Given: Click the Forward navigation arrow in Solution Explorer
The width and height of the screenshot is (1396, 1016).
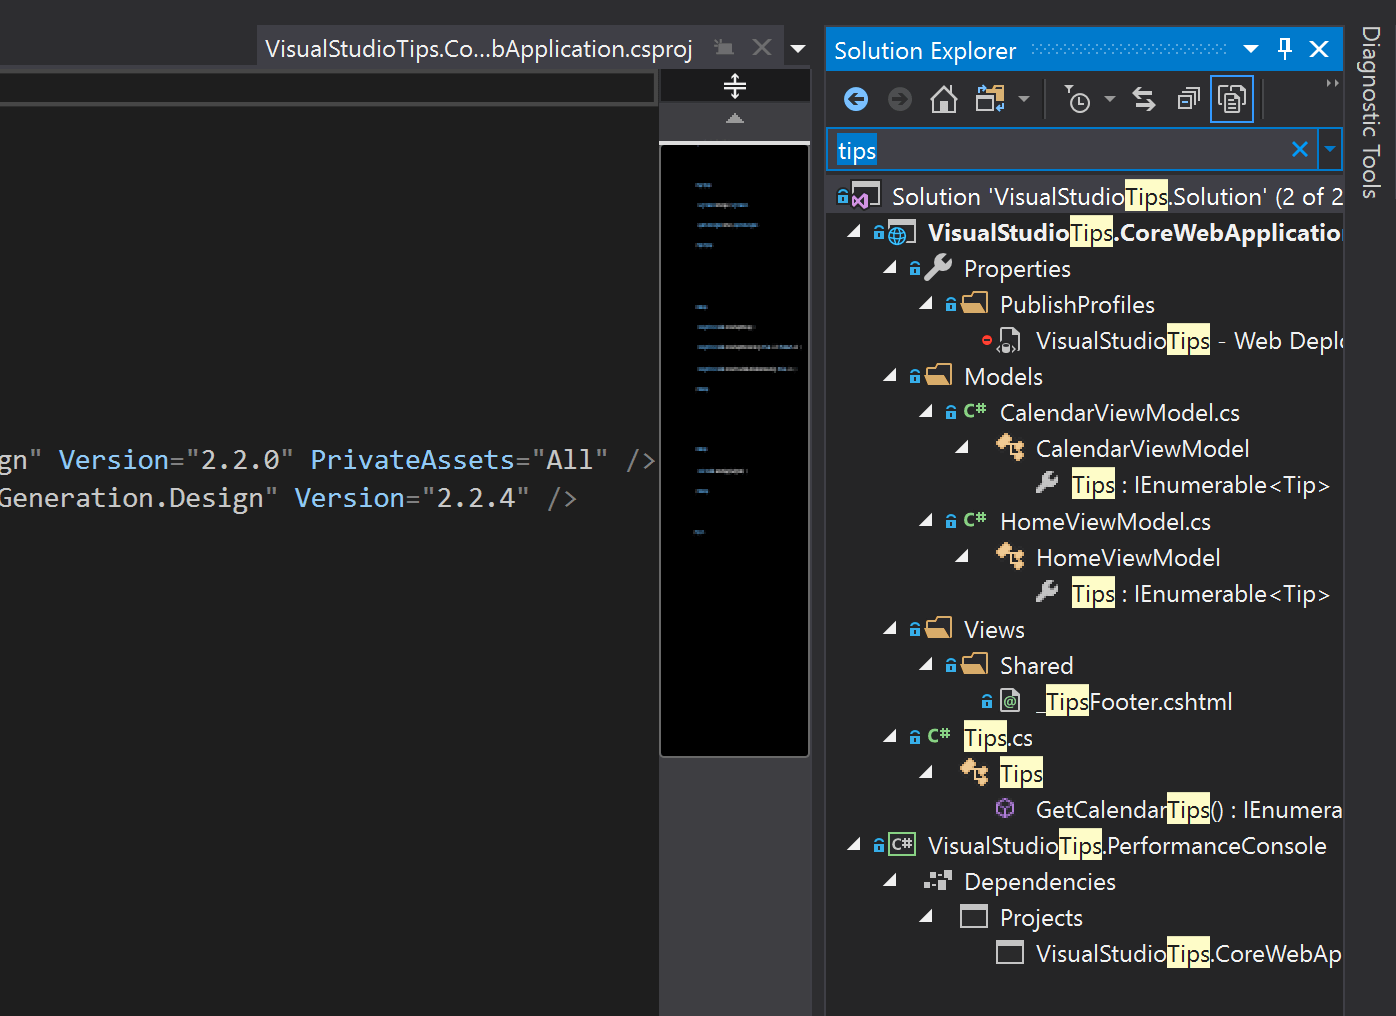Looking at the screenshot, I should [900, 99].
